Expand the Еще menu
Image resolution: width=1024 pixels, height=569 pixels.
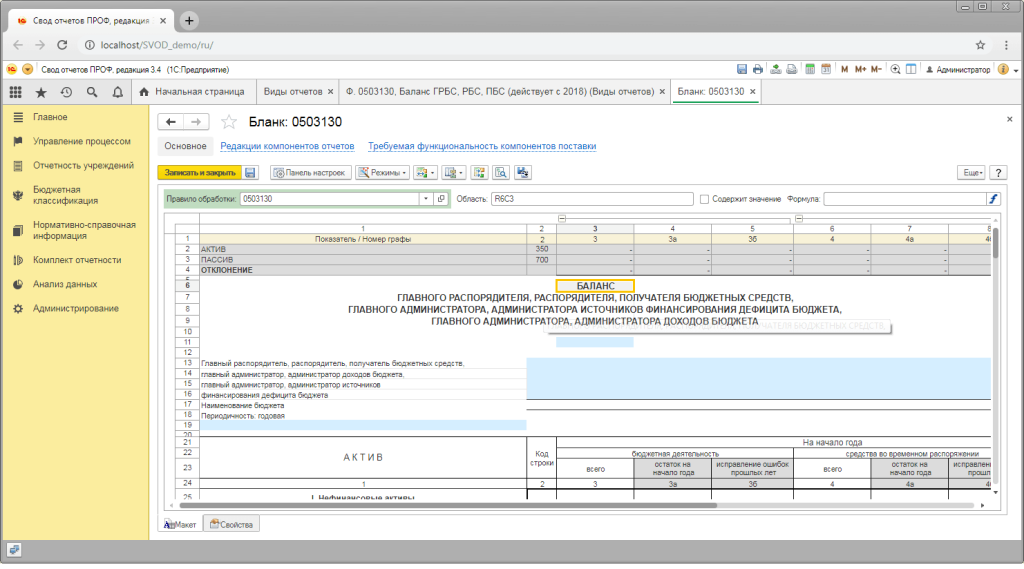(x=971, y=173)
